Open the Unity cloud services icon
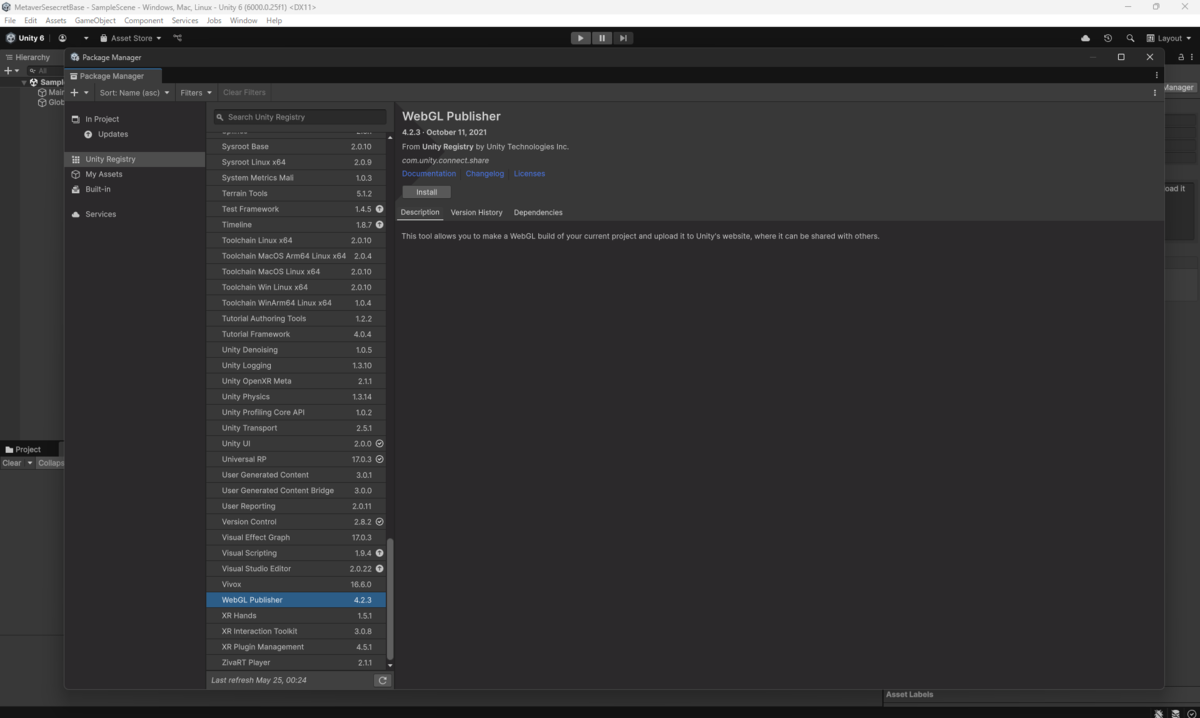The image size is (1200, 718). point(1085,37)
